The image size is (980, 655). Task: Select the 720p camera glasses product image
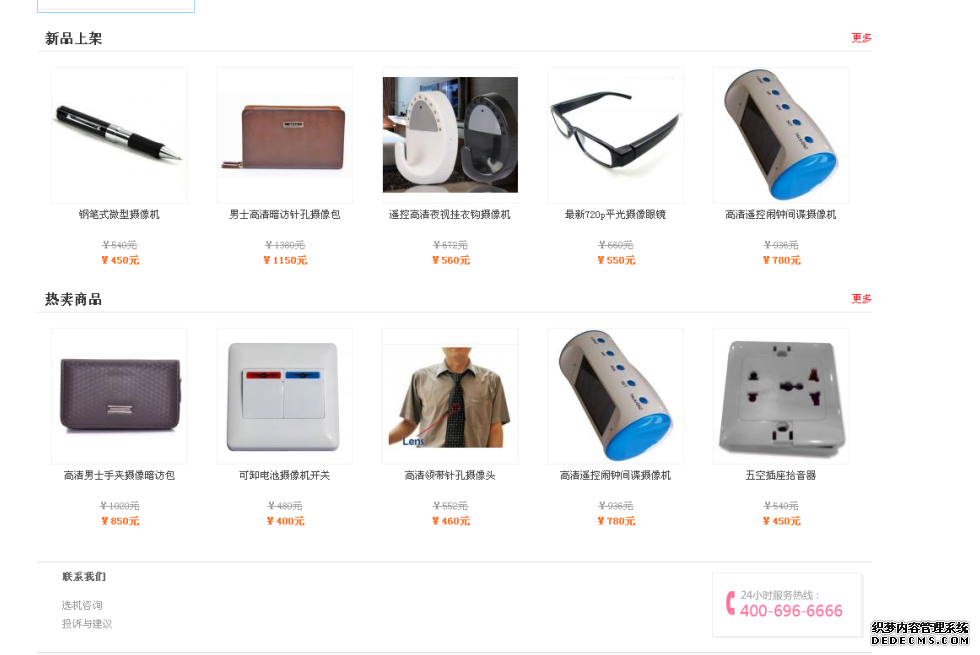click(616, 135)
